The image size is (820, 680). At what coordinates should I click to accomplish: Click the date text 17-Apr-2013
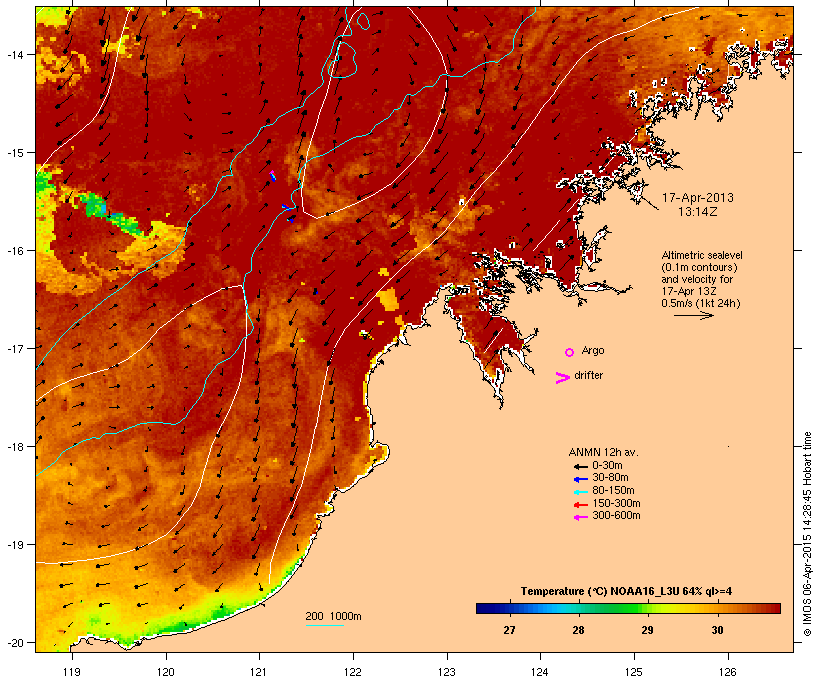pyautogui.click(x=698, y=198)
